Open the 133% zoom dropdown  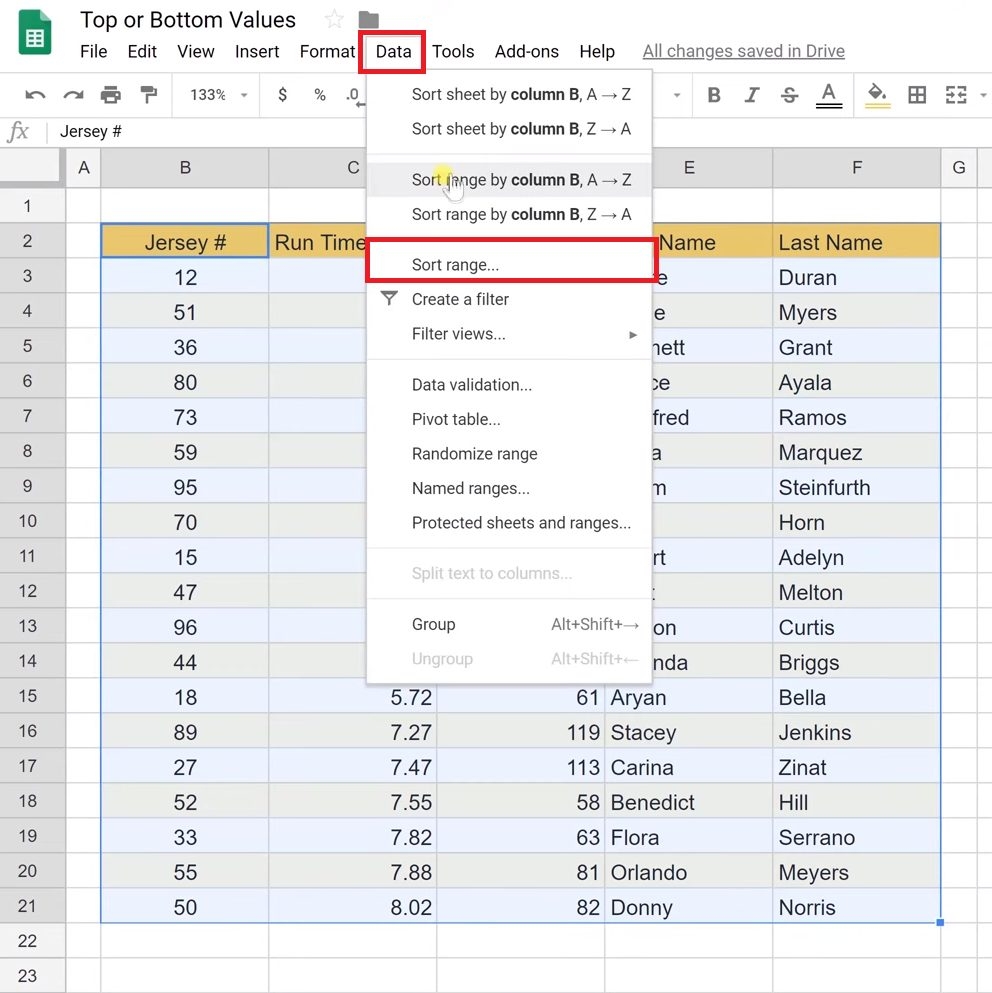click(217, 95)
